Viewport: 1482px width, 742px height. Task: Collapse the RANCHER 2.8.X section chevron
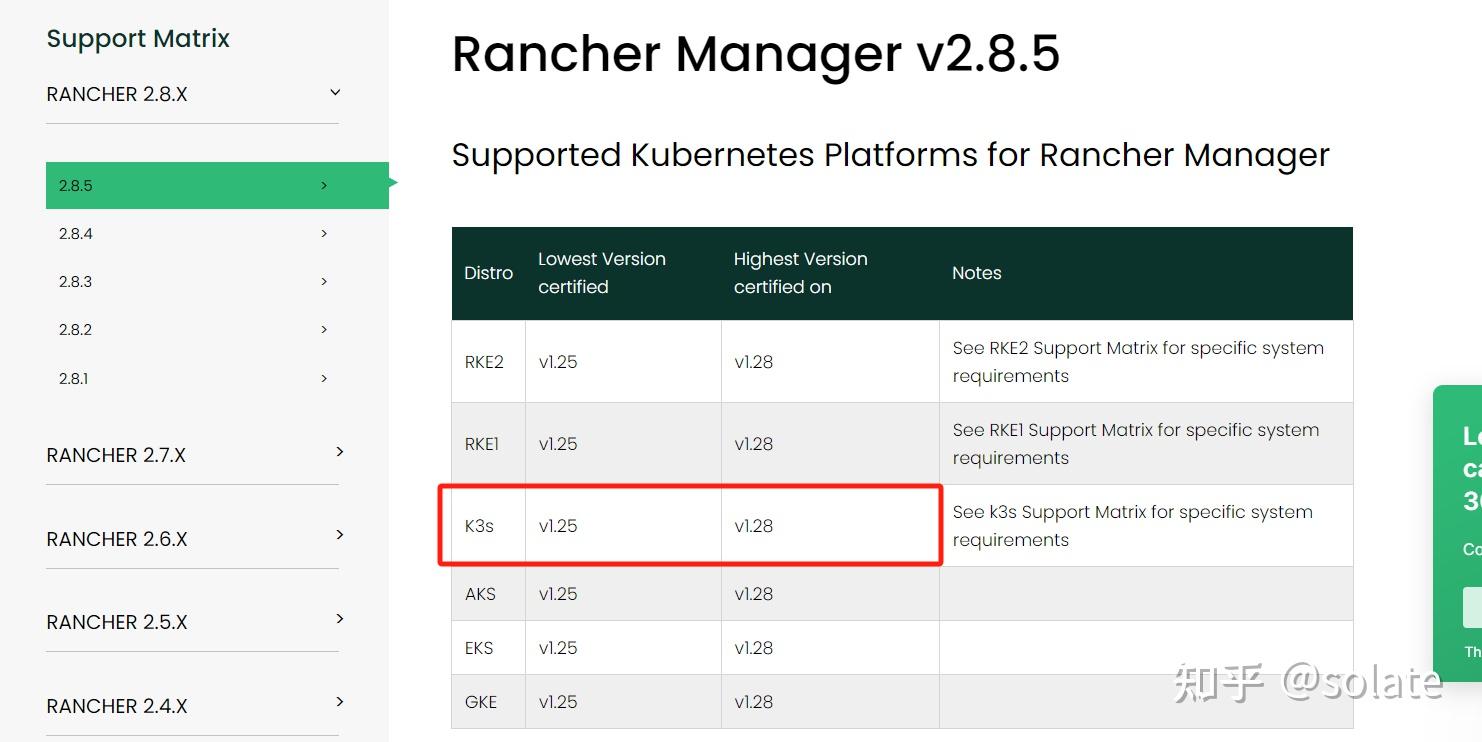[x=335, y=93]
